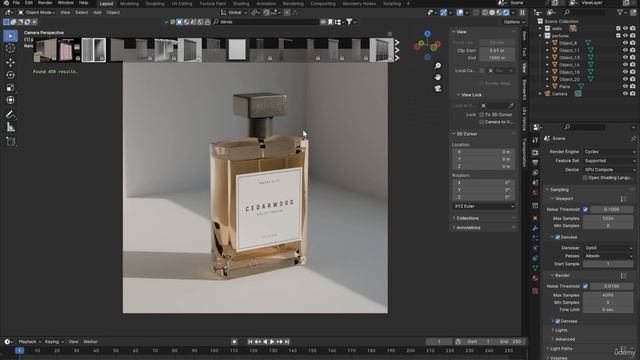The width and height of the screenshot is (640, 360).
Task: Switch to the Shading workspace tab
Action: tap(241, 4)
